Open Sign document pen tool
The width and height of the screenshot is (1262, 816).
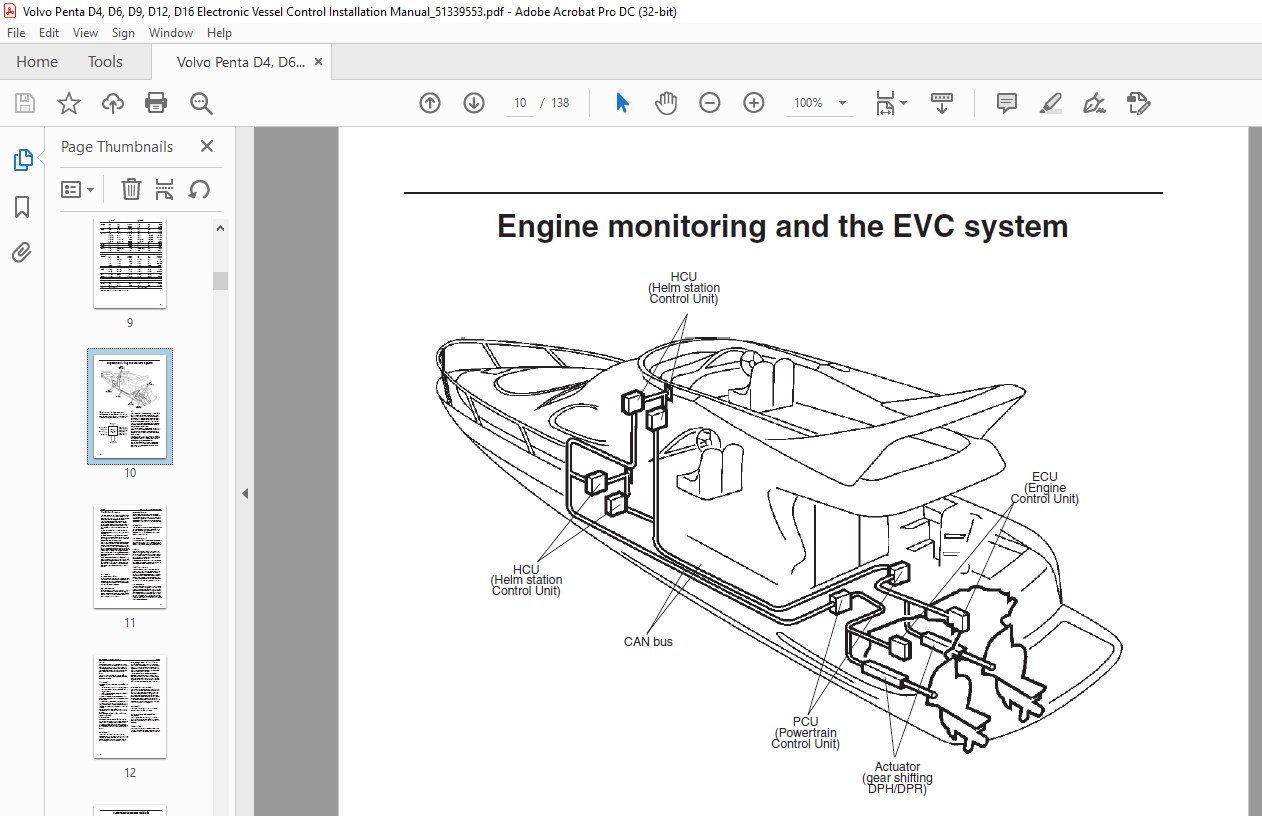(1094, 103)
